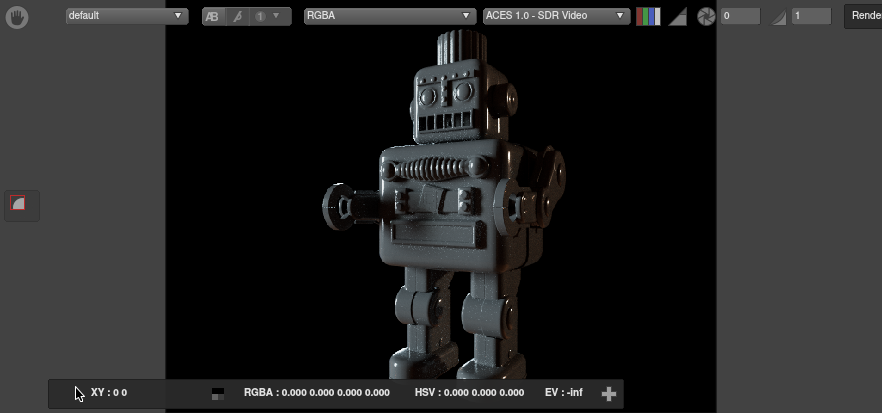The image size is (882, 413).
Task: Click the gamma value field showing 1
Action: [810, 17]
